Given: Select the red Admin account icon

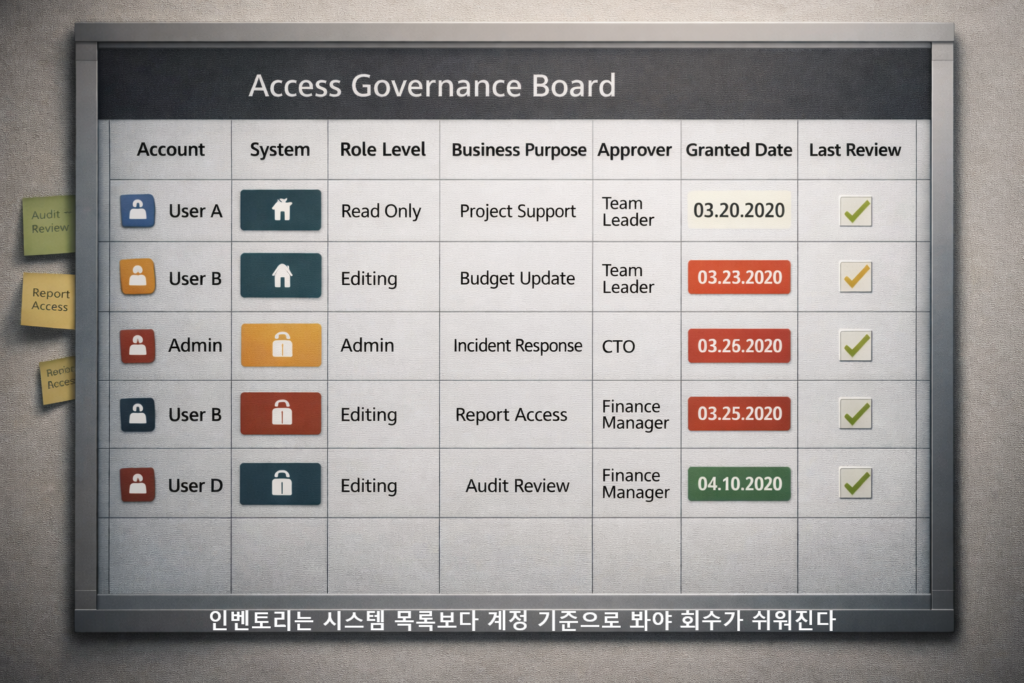Looking at the screenshot, I should click(x=137, y=345).
